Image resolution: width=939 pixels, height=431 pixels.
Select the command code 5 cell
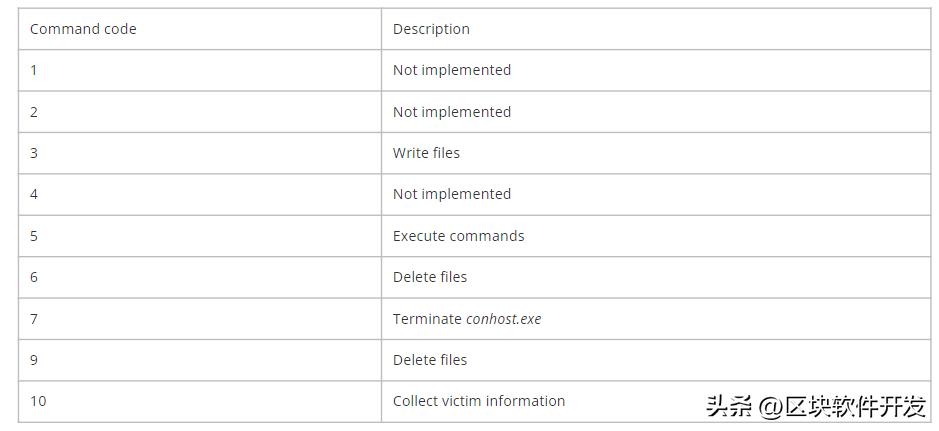tap(34, 236)
